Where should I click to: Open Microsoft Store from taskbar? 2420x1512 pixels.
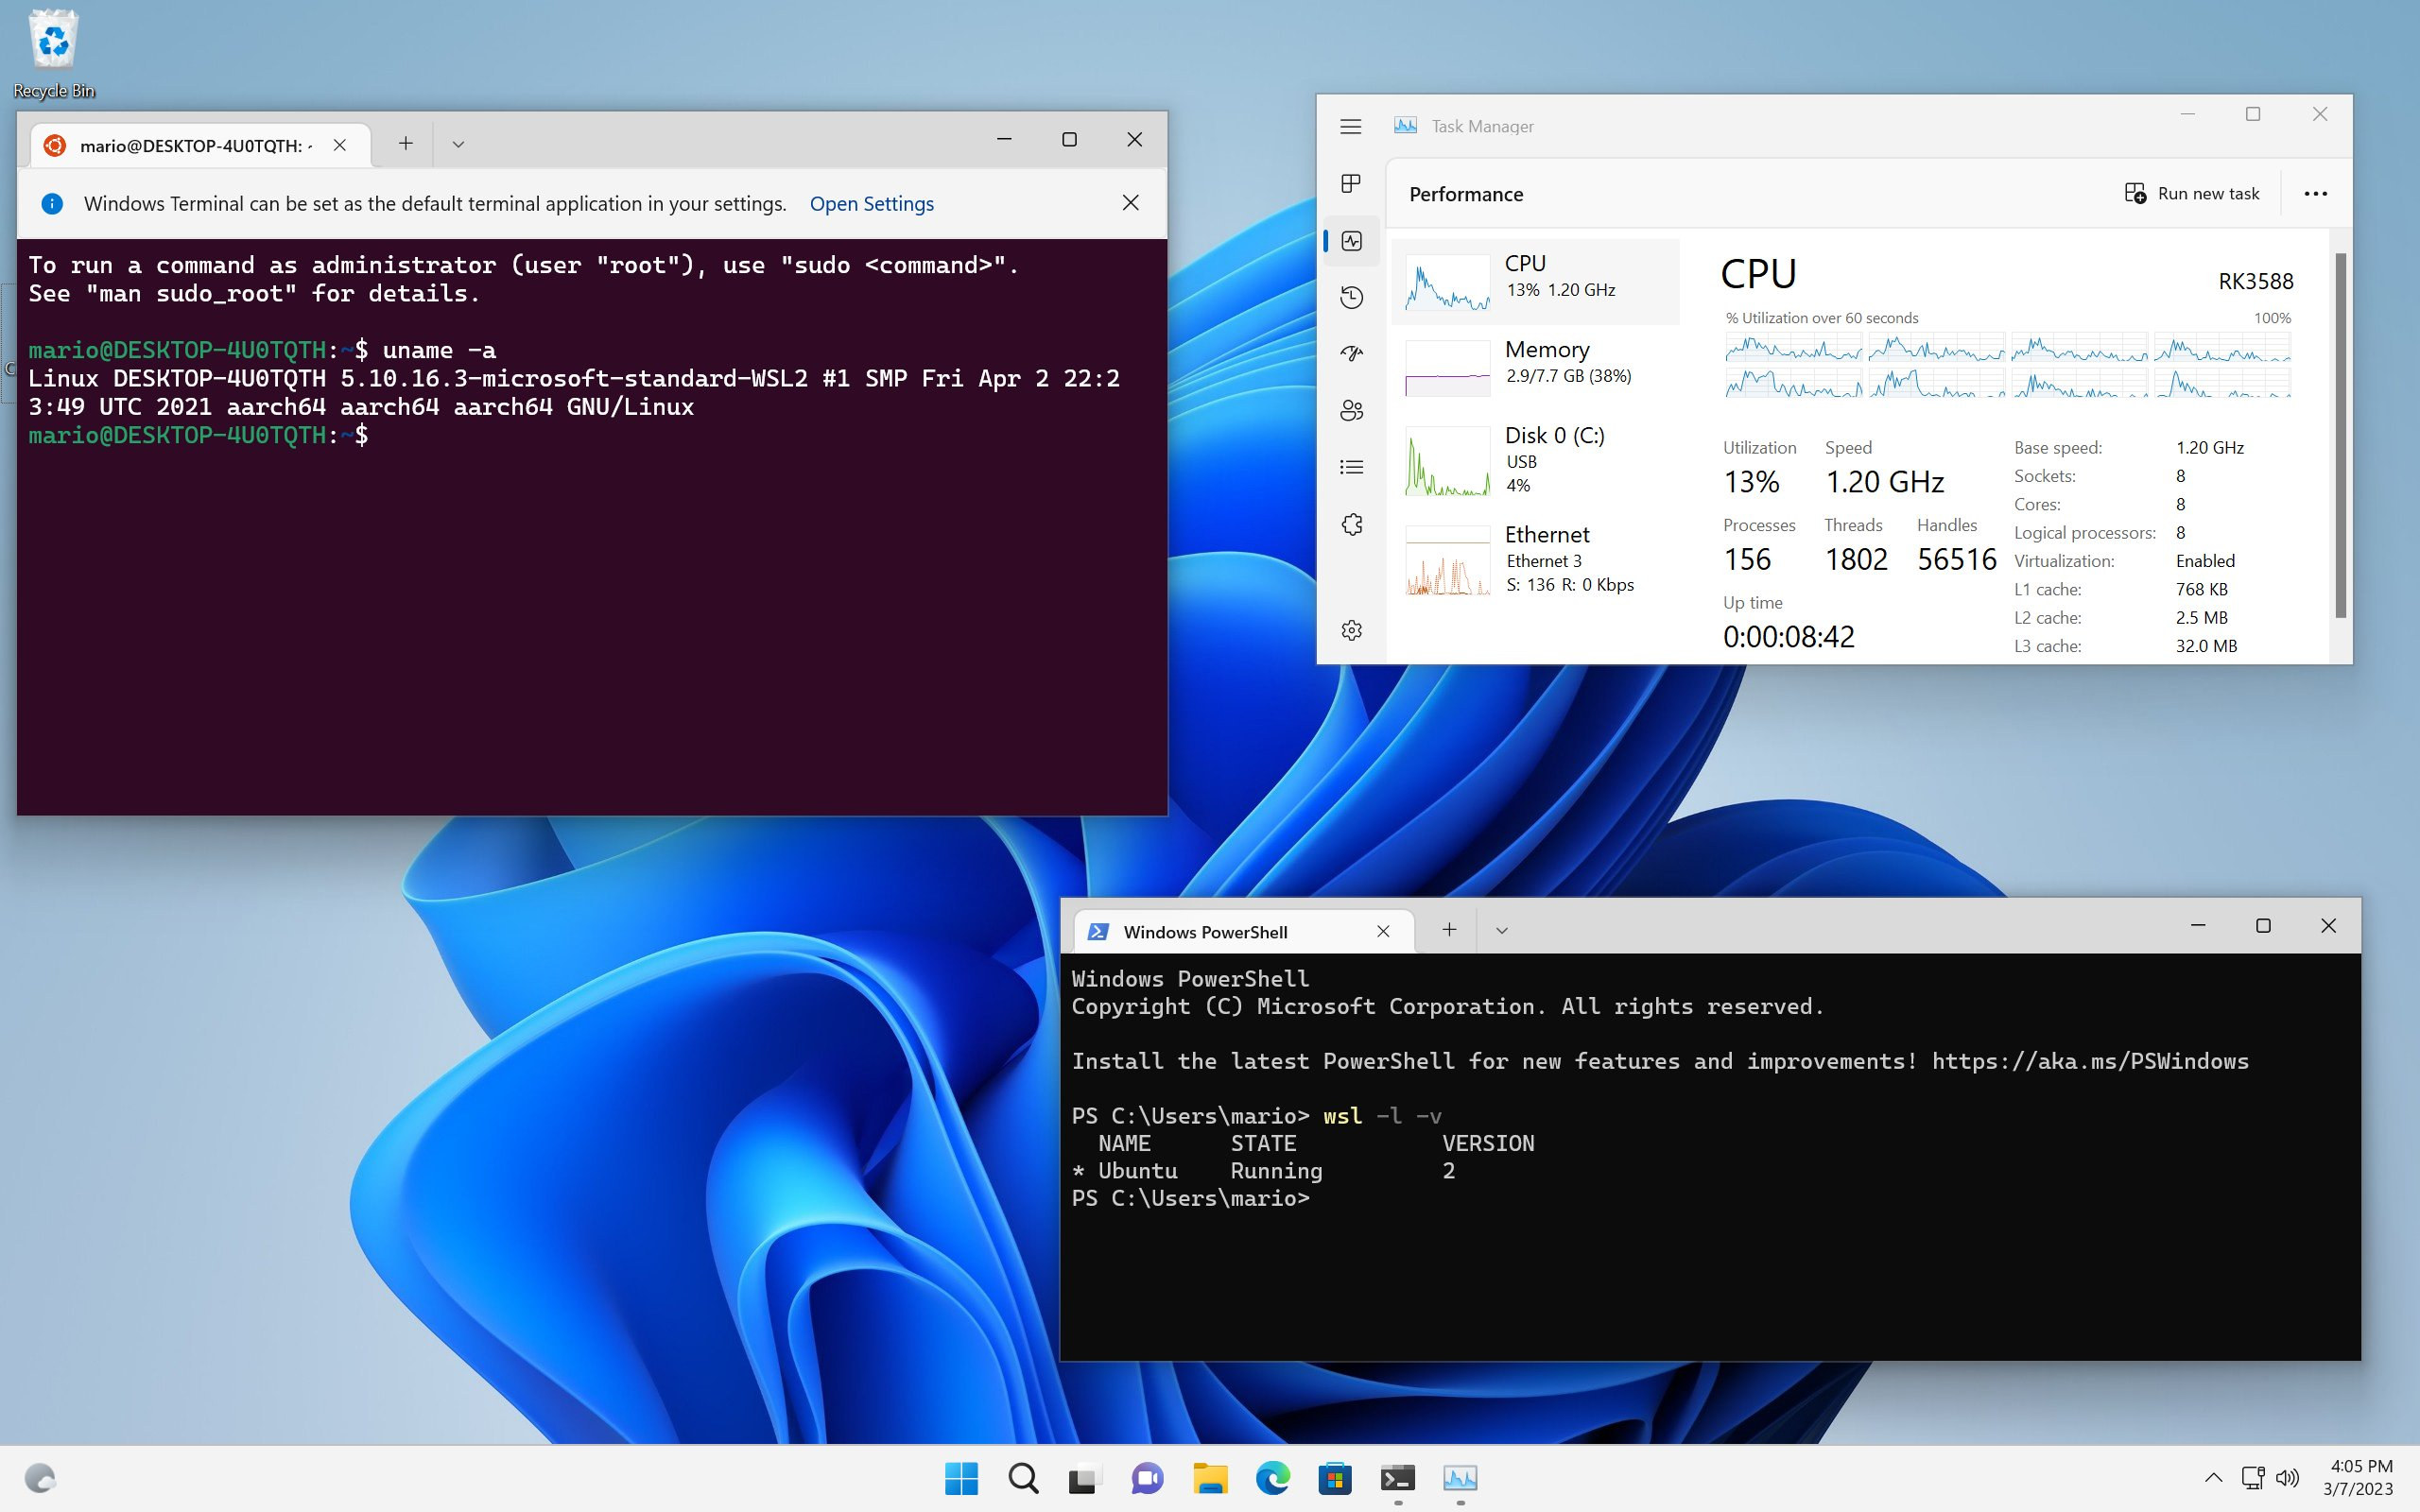1334,1478
